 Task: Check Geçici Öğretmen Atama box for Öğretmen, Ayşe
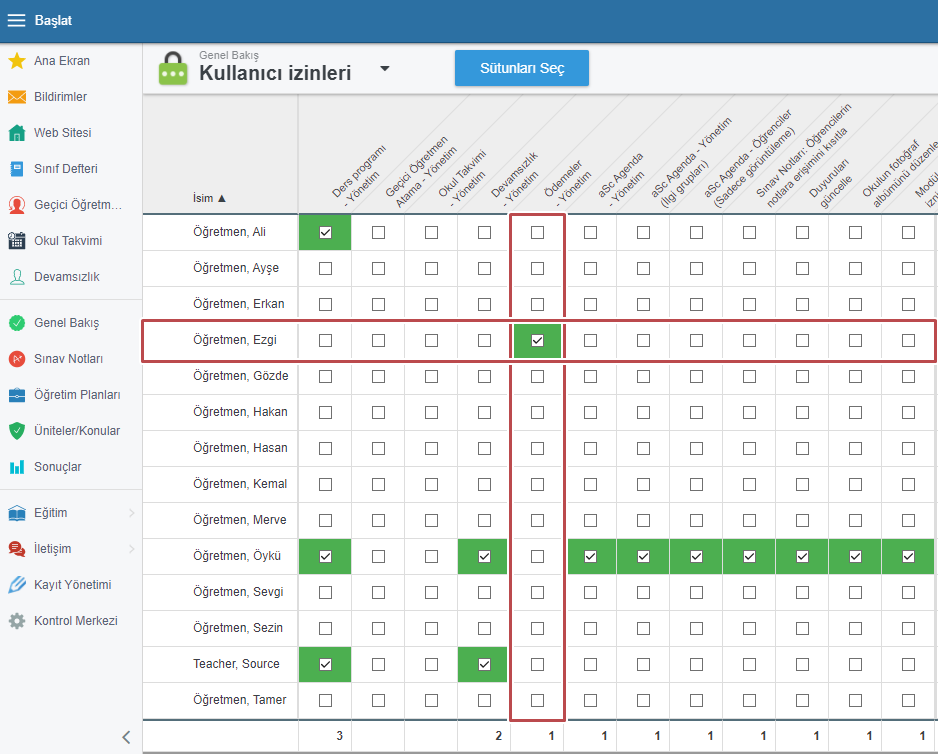[x=378, y=268]
